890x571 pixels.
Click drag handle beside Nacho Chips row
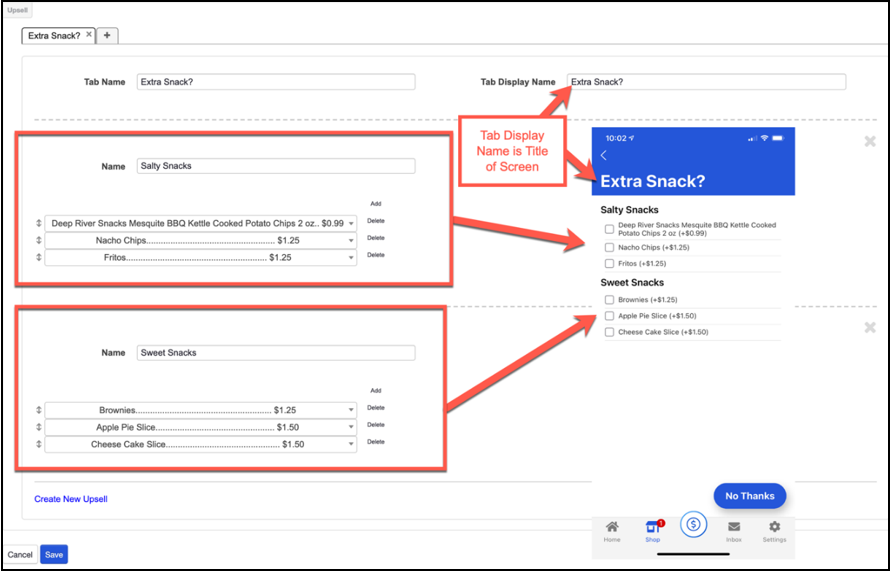(x=39, y=241)
